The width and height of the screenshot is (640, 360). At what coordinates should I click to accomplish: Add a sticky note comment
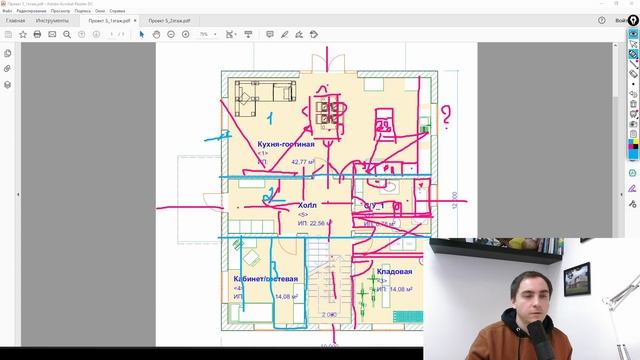[x=270, y=35]
